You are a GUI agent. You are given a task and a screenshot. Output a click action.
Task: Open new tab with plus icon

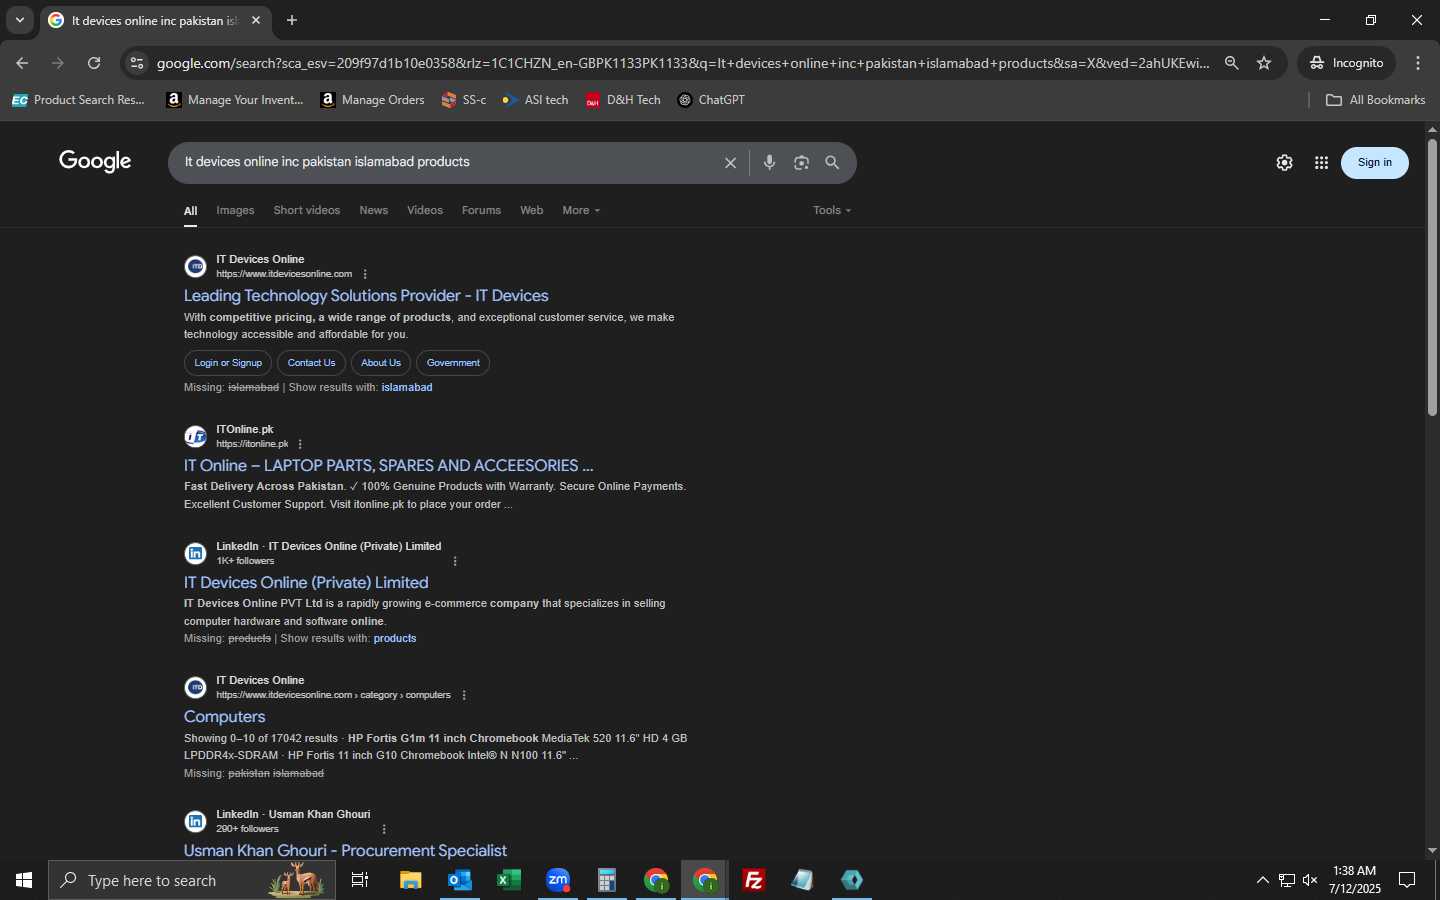292,20
